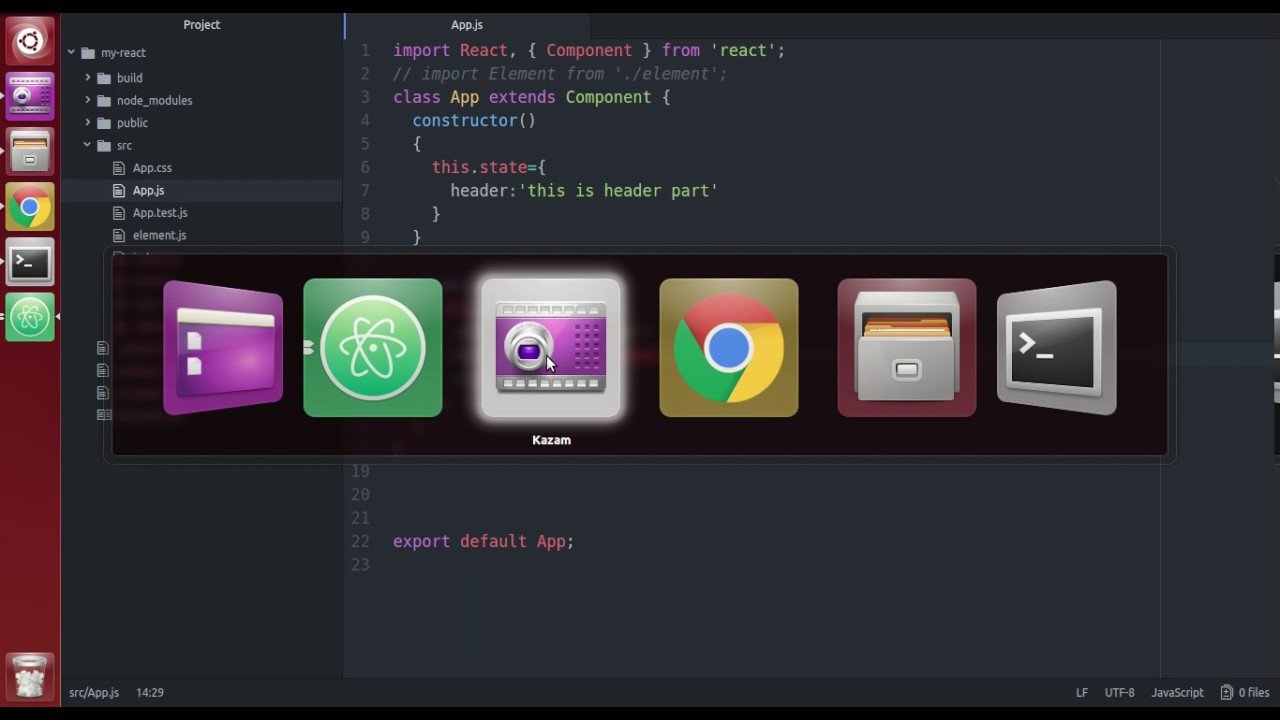Open Files from the Ubuntu launcher
The image size is (1280, 720).
pyautogui.click(x=30, y=152)
